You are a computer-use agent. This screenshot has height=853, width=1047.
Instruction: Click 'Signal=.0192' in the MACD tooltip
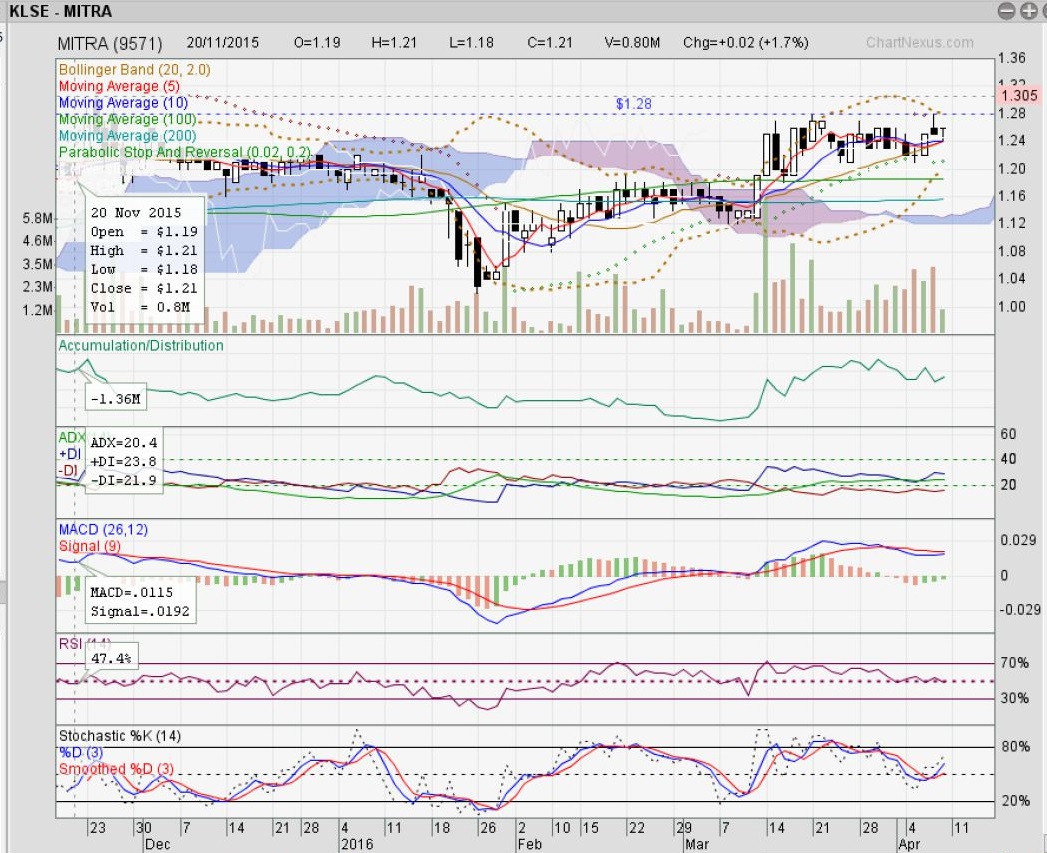140,611
